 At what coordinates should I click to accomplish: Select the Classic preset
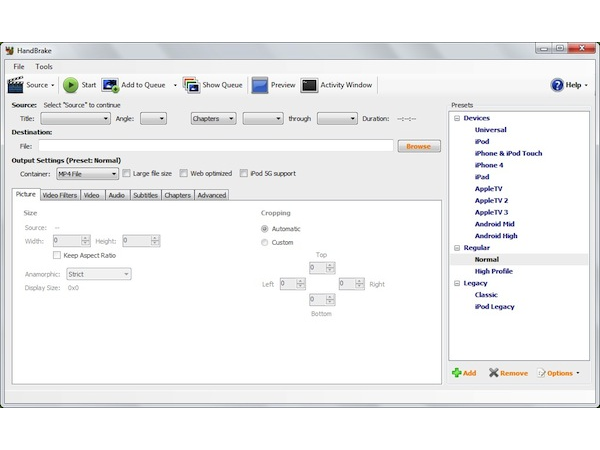(486, 295)
